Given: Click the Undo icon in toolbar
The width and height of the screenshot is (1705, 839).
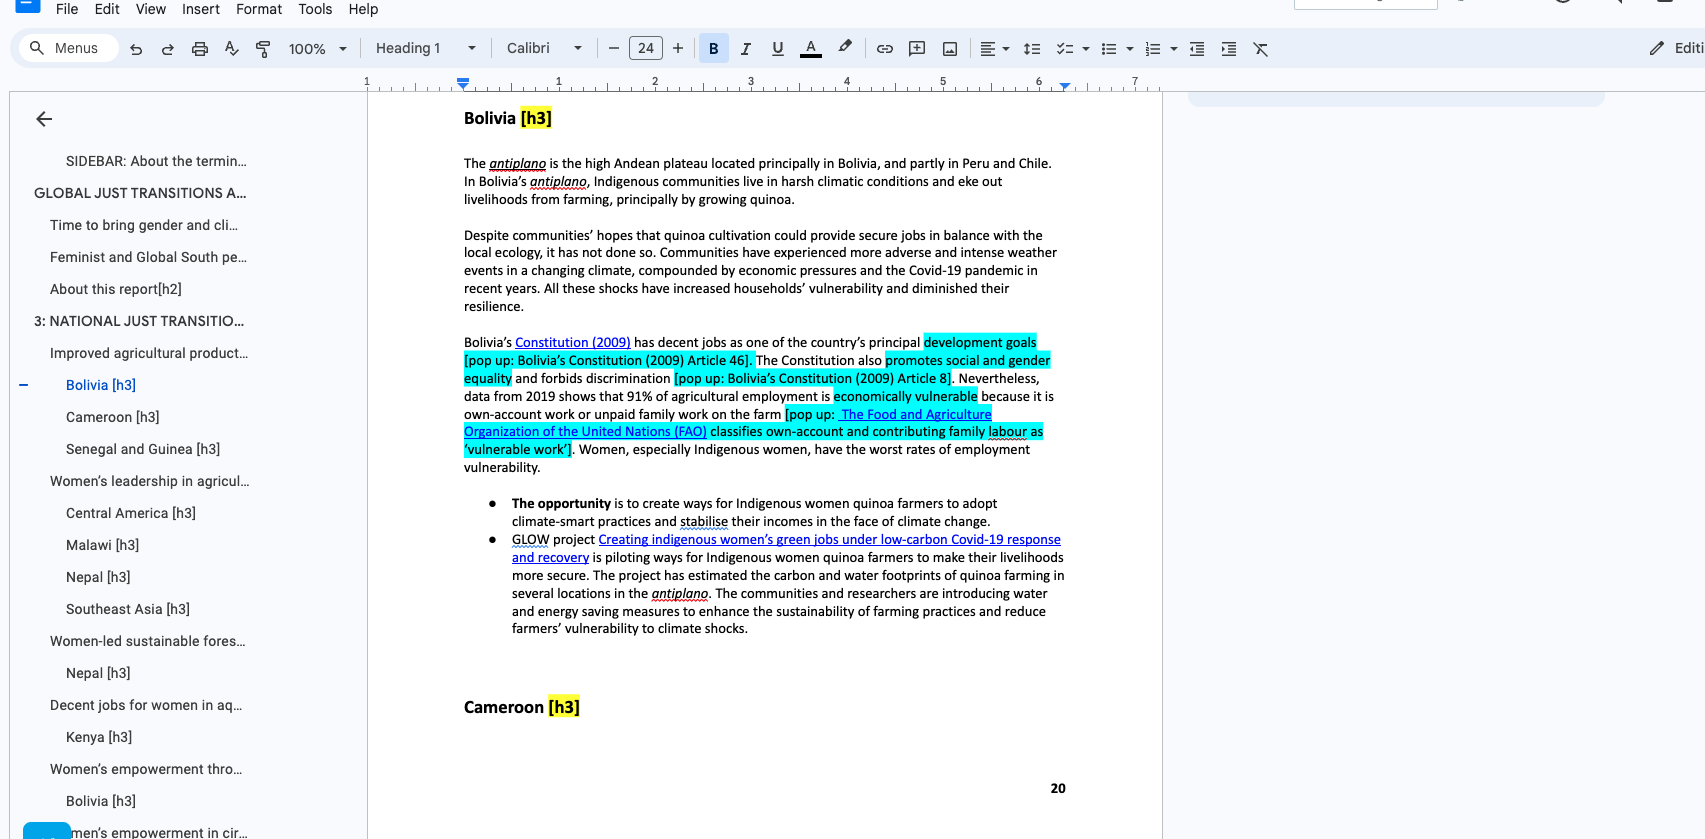Looking at the screenshot, I should 136,49.
